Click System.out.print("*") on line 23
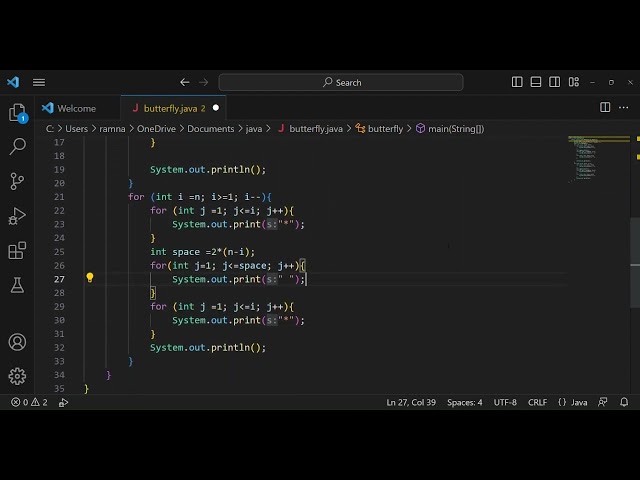This screenshot has width=640, height=480. pyautogui.click(x=238, y=224)
